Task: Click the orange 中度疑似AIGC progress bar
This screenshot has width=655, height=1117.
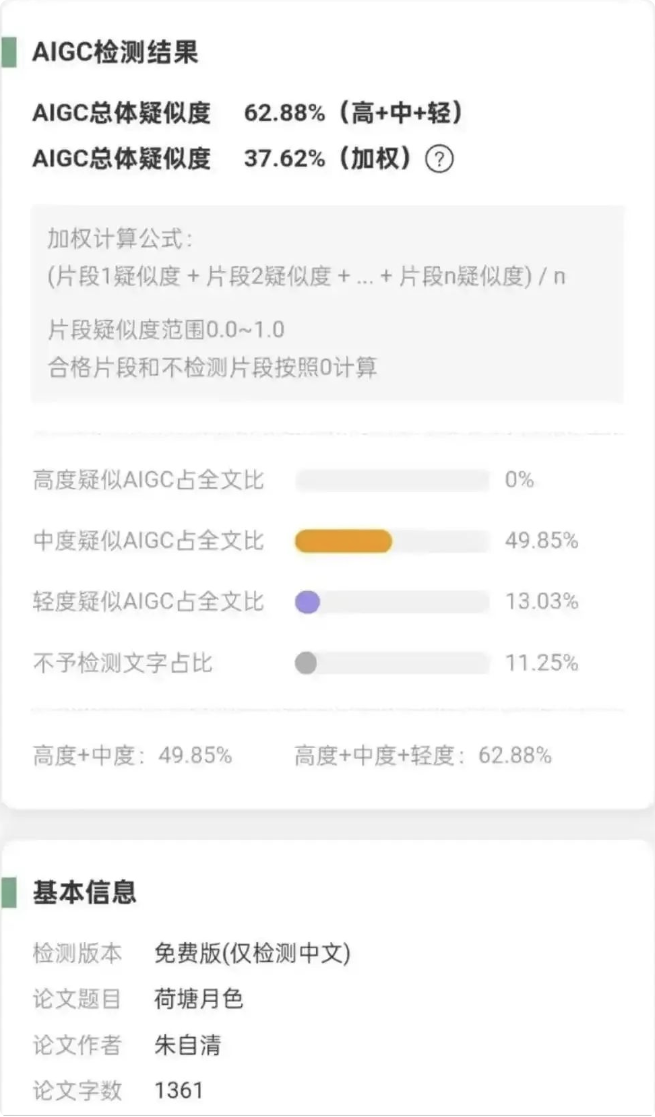Action: 343,541
